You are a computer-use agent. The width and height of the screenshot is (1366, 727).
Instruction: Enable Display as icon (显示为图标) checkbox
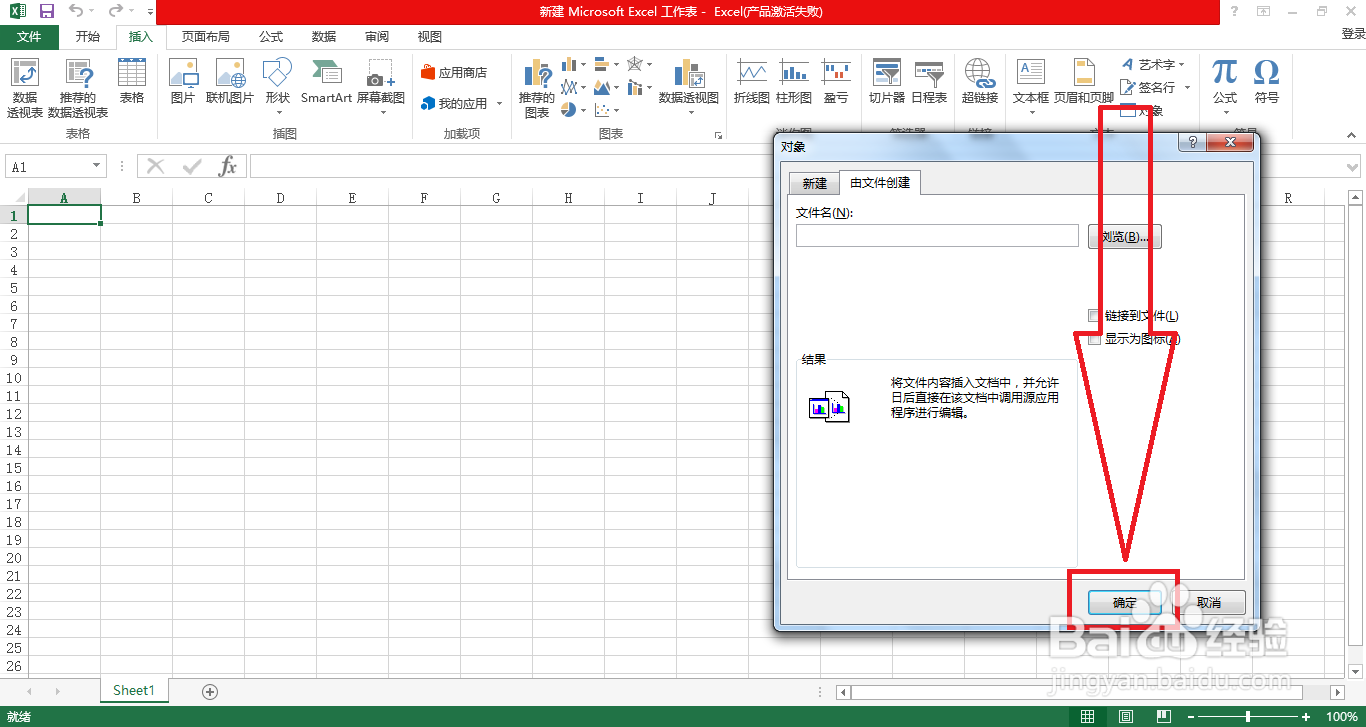tap(1094, 339)
